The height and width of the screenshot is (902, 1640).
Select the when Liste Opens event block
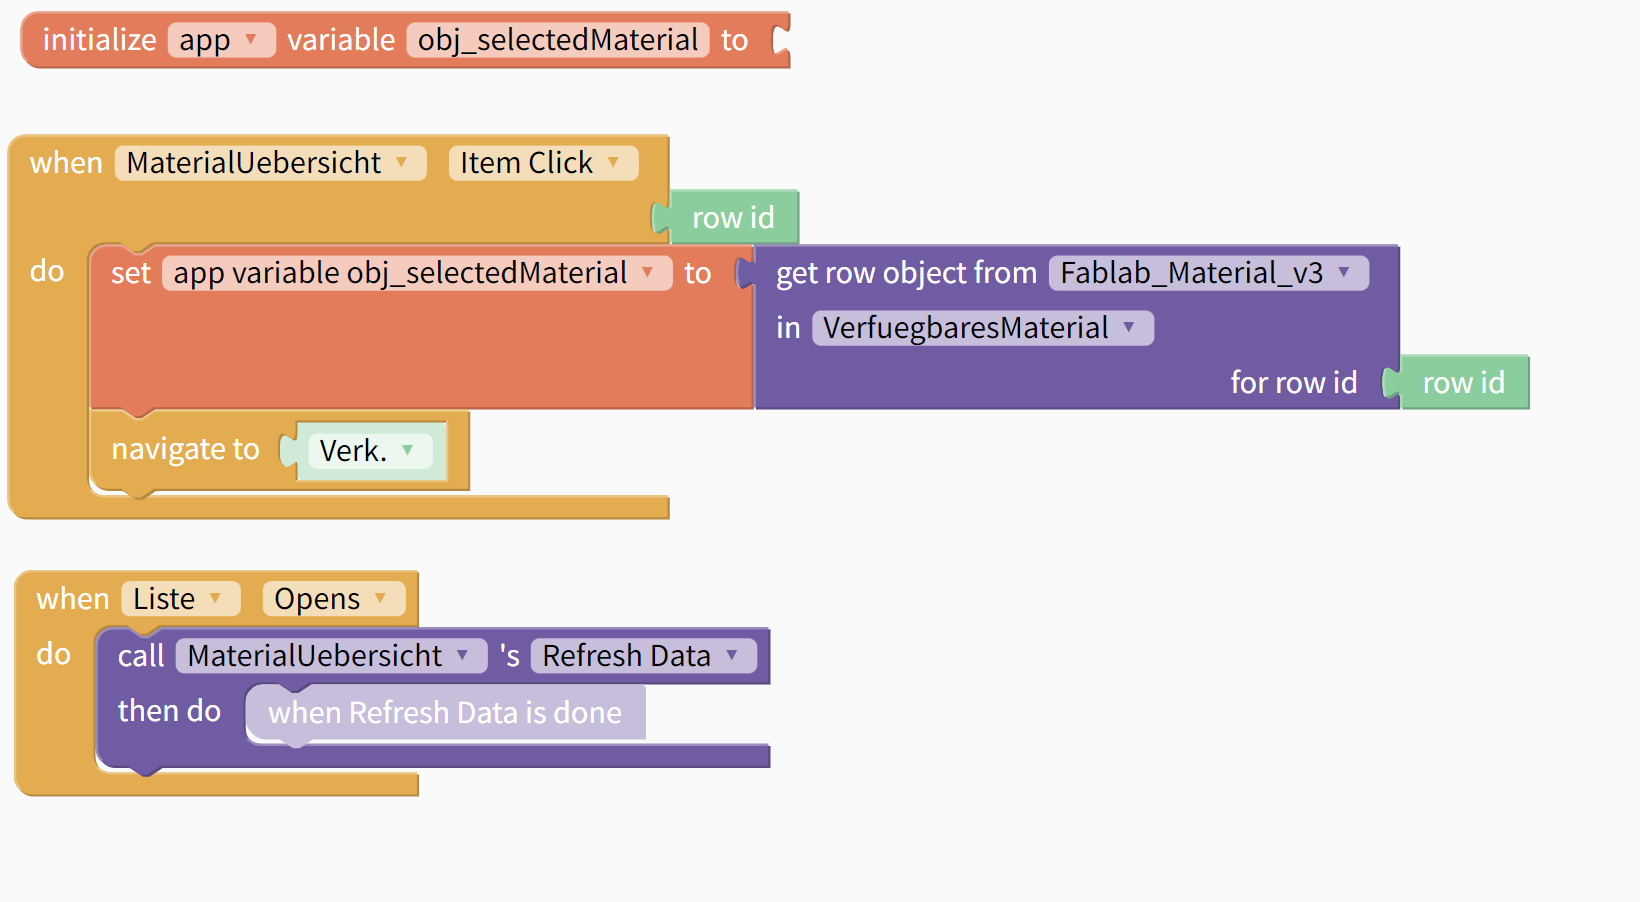pyautogui.click(x=72, y=599)
